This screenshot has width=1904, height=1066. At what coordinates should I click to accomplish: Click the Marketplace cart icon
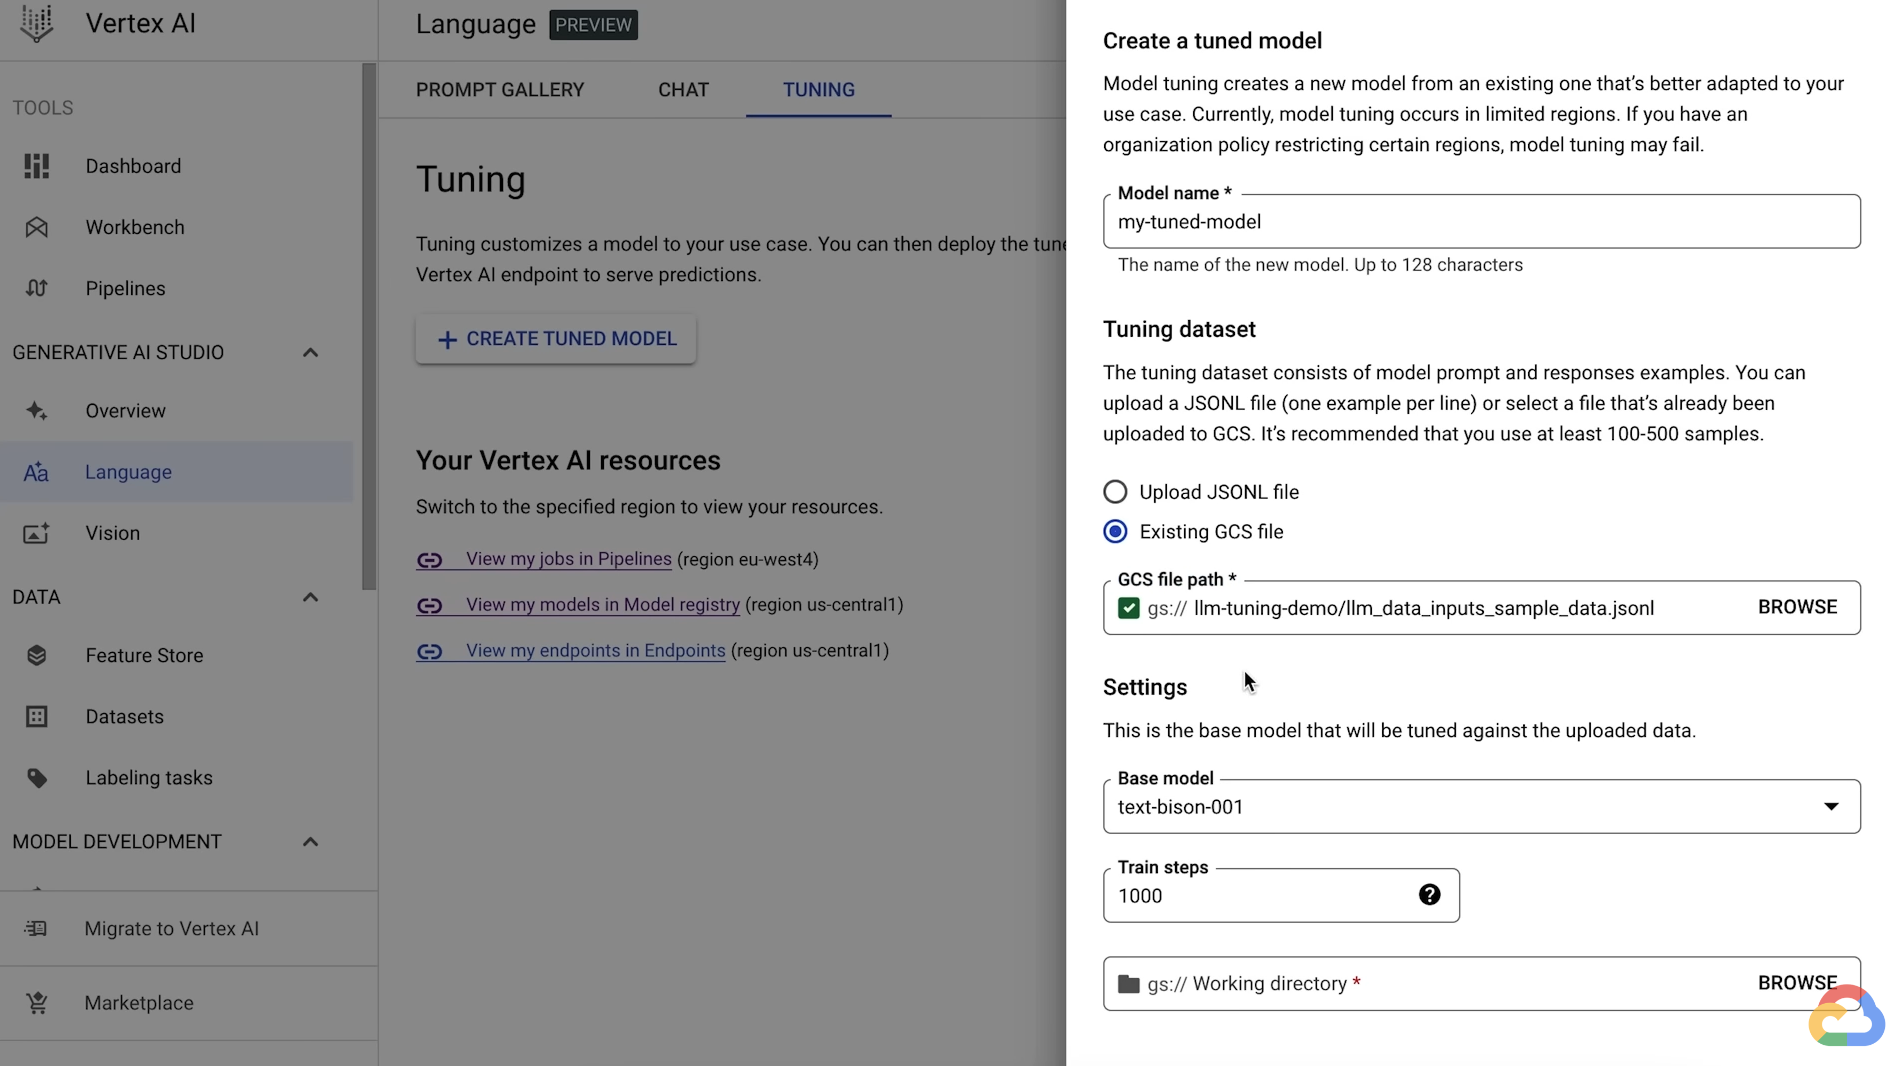tap(37, 1003)
